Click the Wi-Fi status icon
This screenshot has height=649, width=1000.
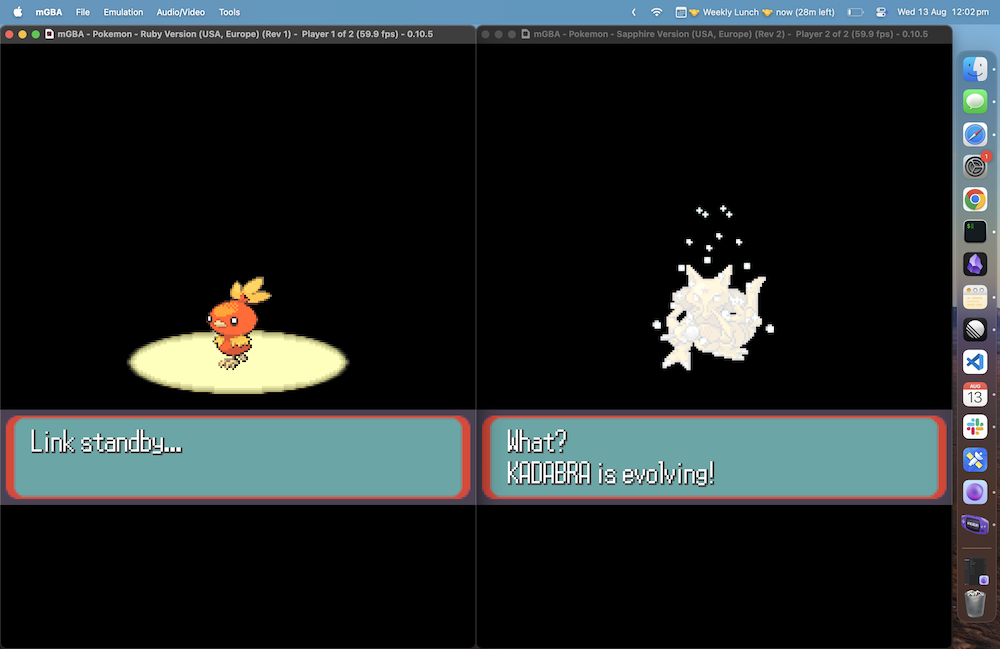coord(657,12)
